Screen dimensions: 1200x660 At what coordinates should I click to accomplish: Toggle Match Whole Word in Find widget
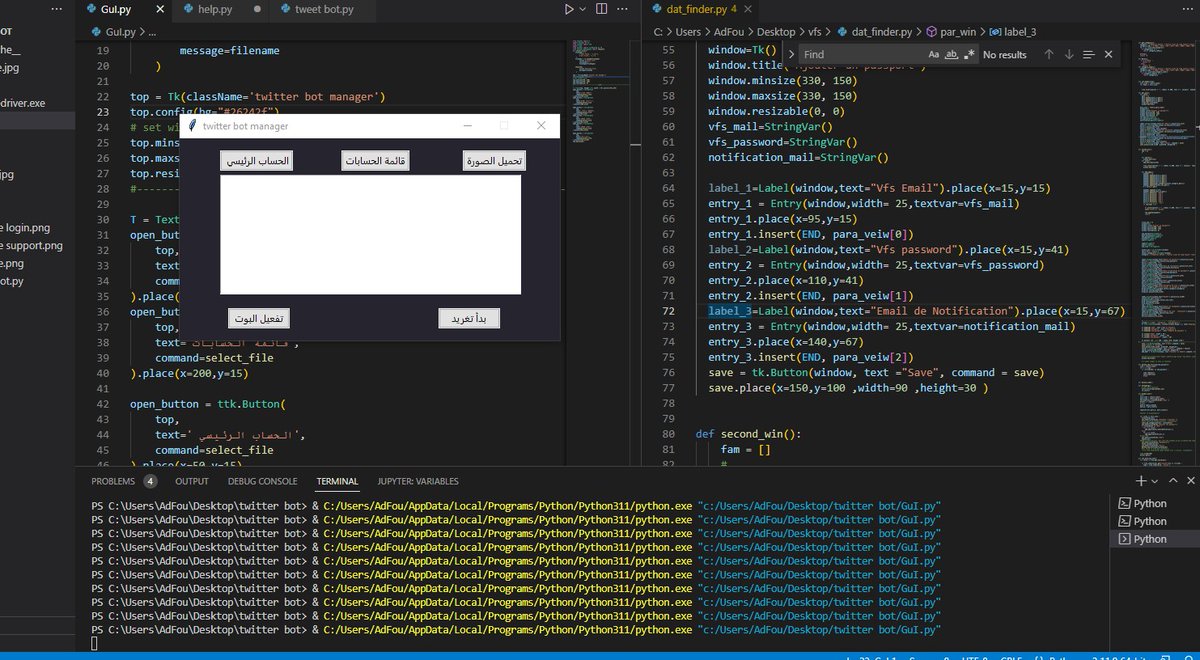click(x=951, y=55)
